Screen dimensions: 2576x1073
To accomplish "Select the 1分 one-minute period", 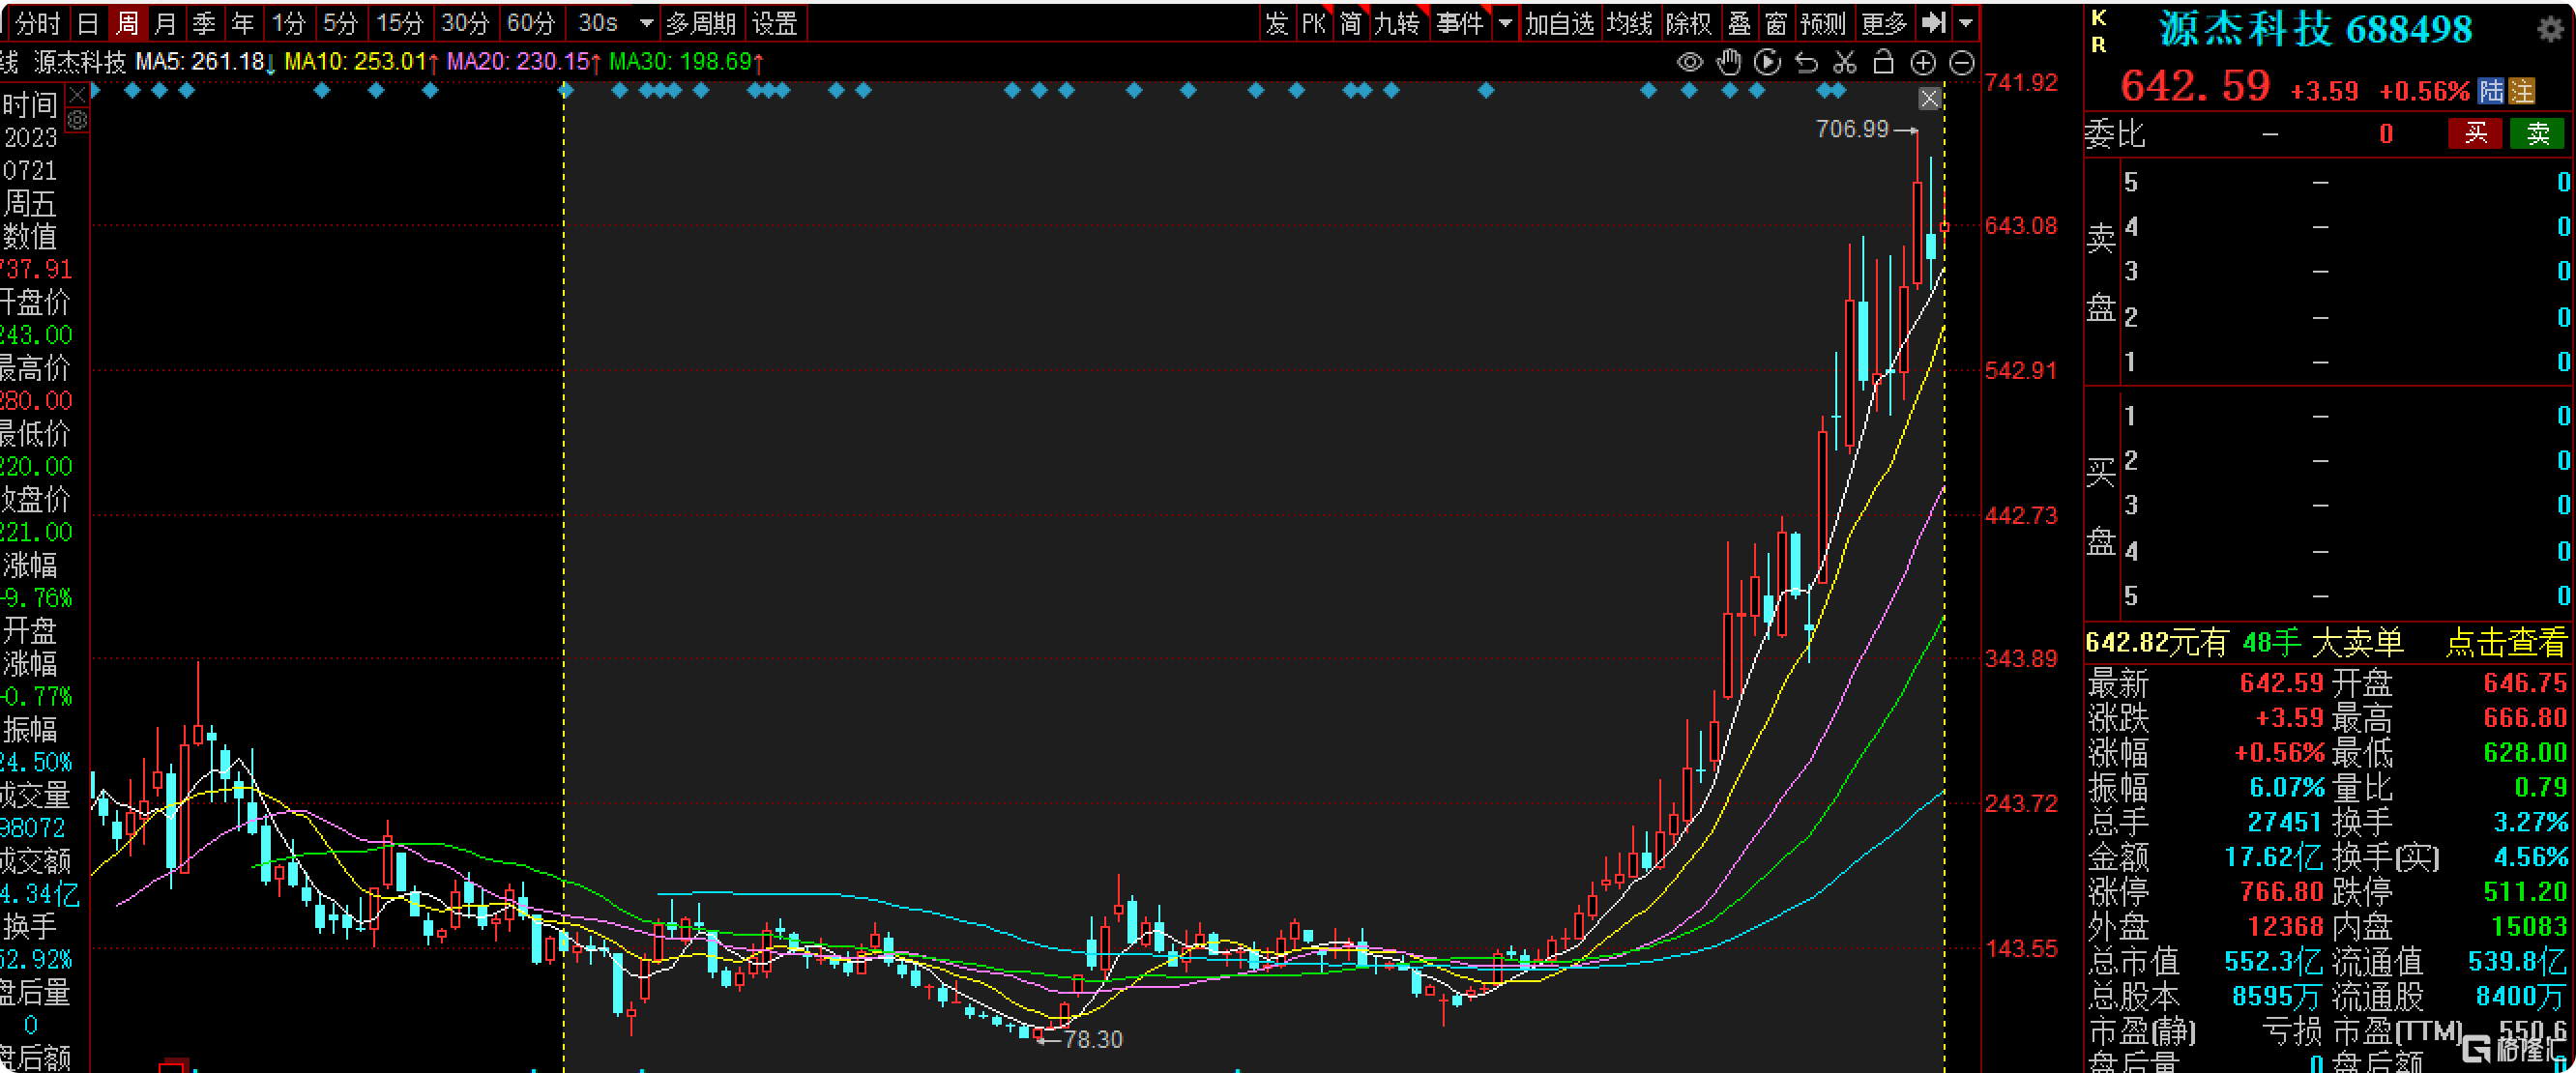I will (x=289, y=22).
